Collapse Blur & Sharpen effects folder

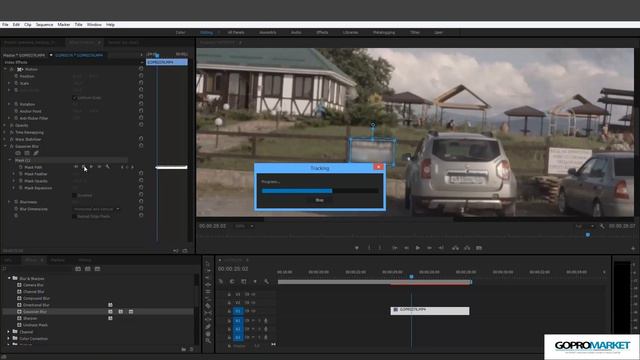tap(9, 278)
